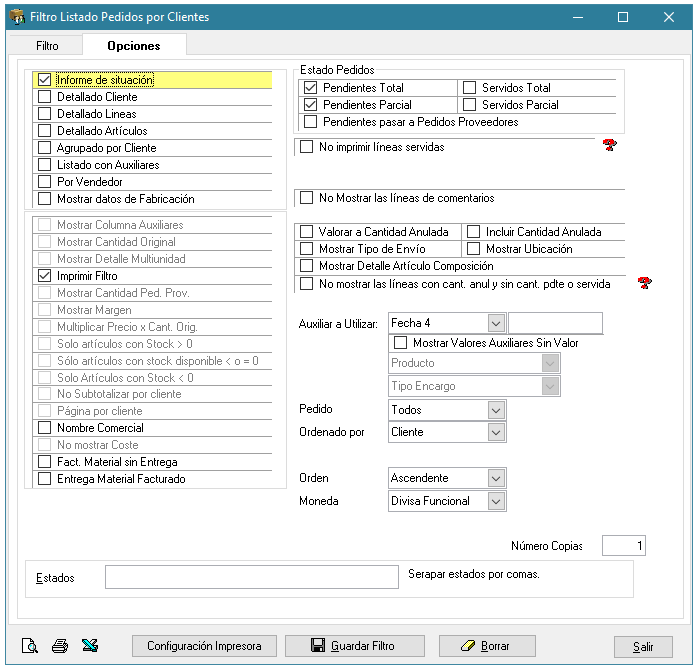Screen dimensions: 697x669
Task: Click the Número Copias field
Action: pos(624,545)
